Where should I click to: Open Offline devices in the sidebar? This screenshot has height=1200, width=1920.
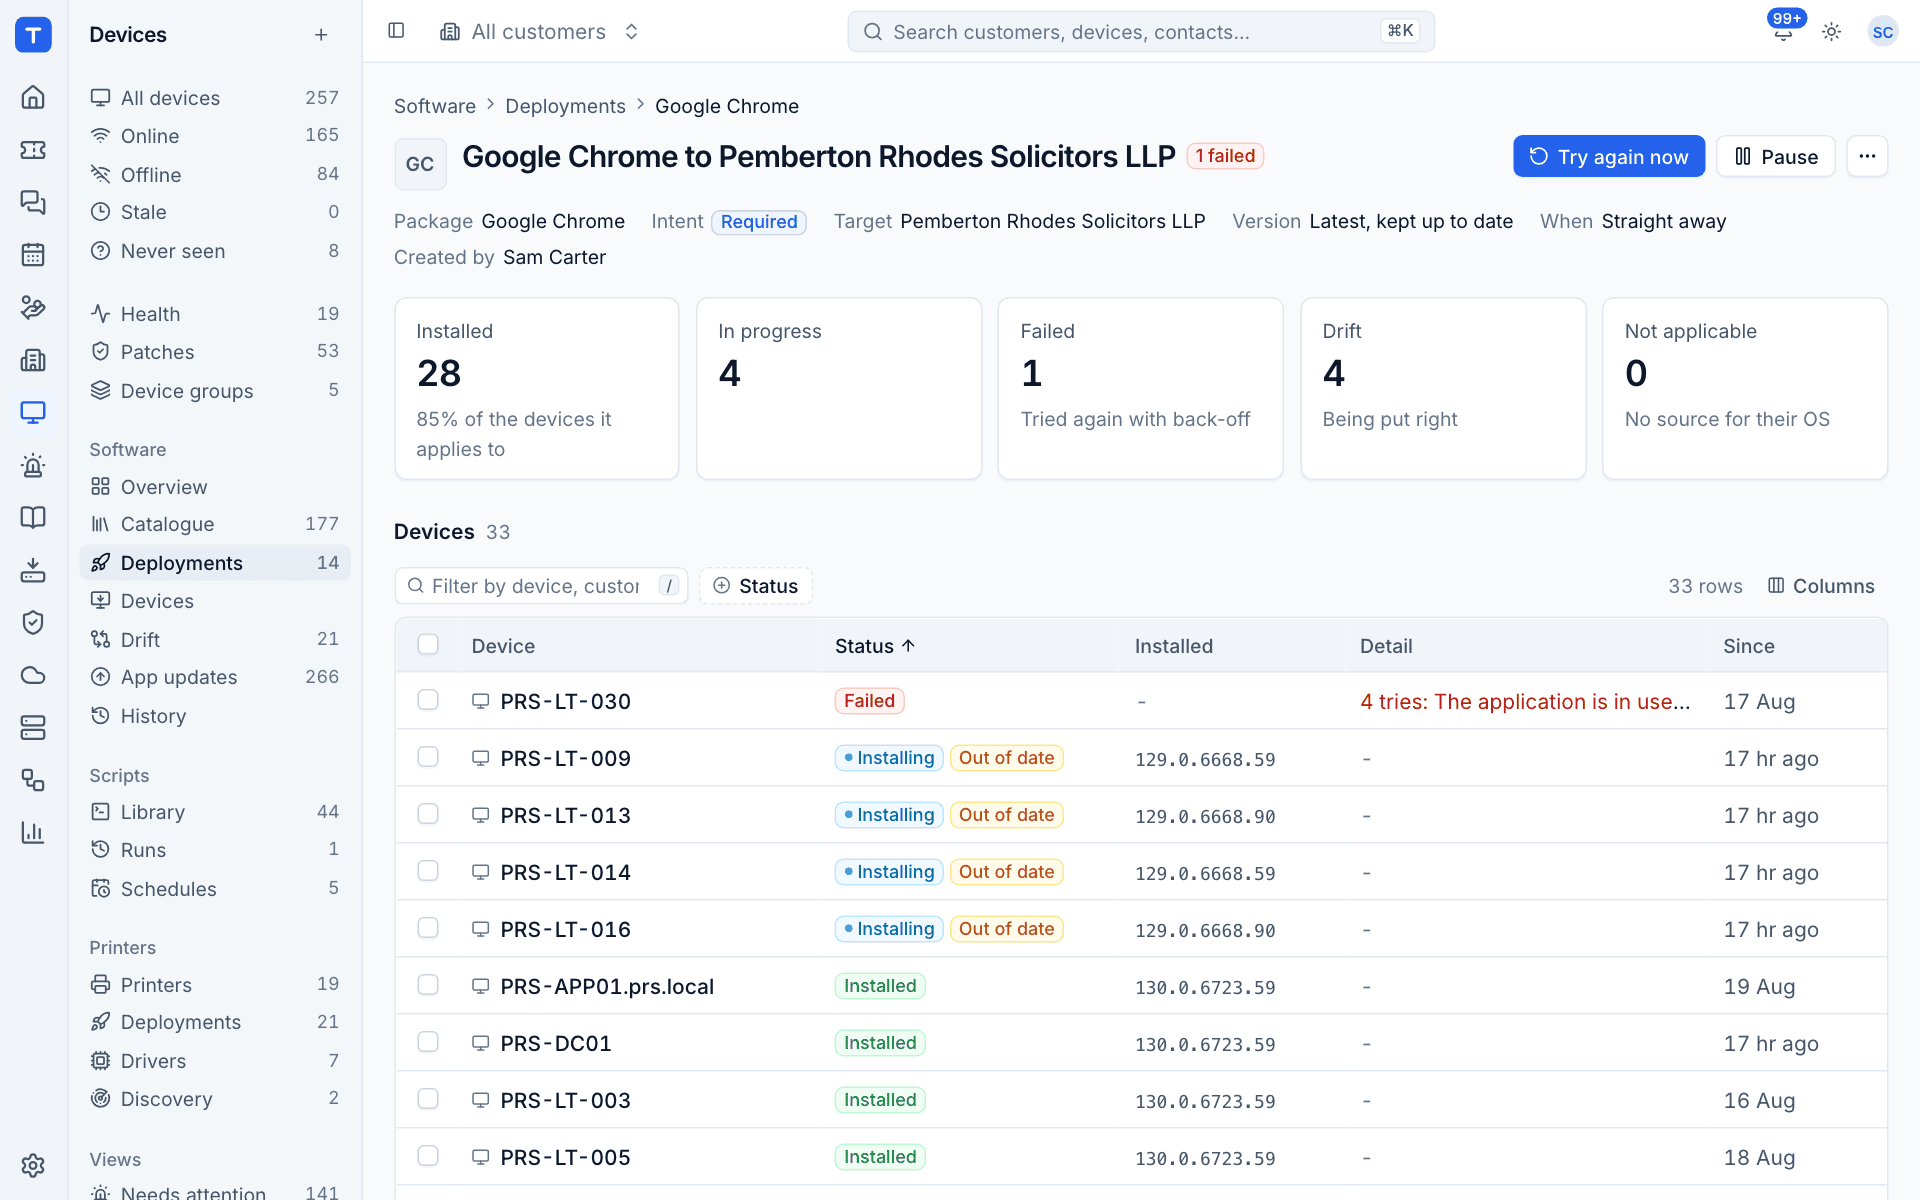pos(215,175)
